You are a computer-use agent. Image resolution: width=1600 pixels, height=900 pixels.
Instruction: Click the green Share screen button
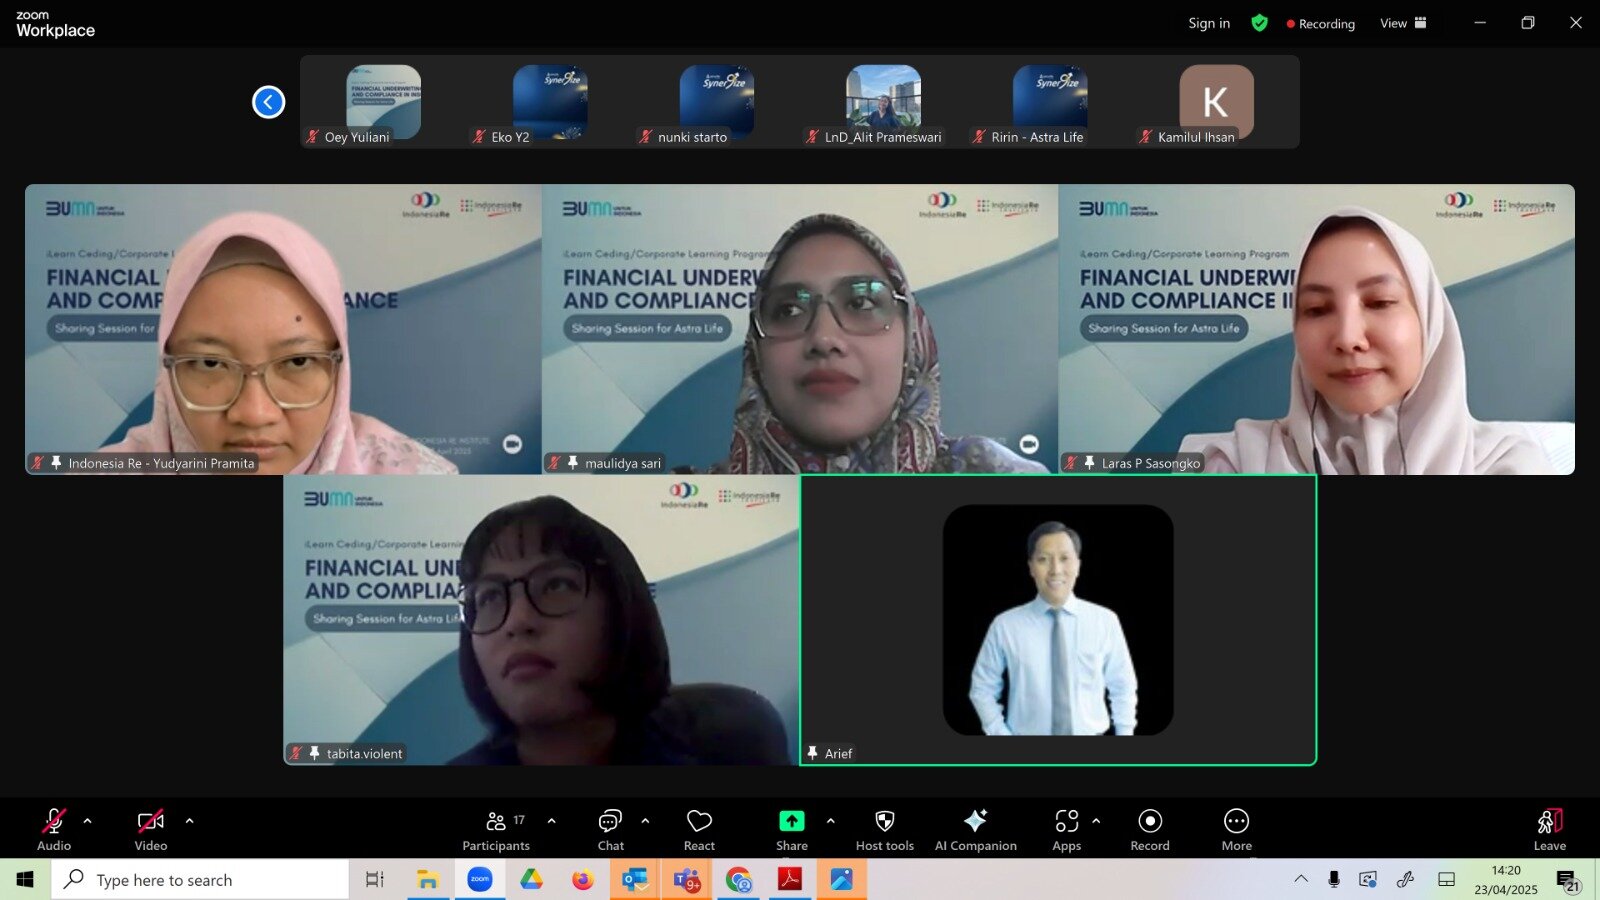(x=791, y=829)
